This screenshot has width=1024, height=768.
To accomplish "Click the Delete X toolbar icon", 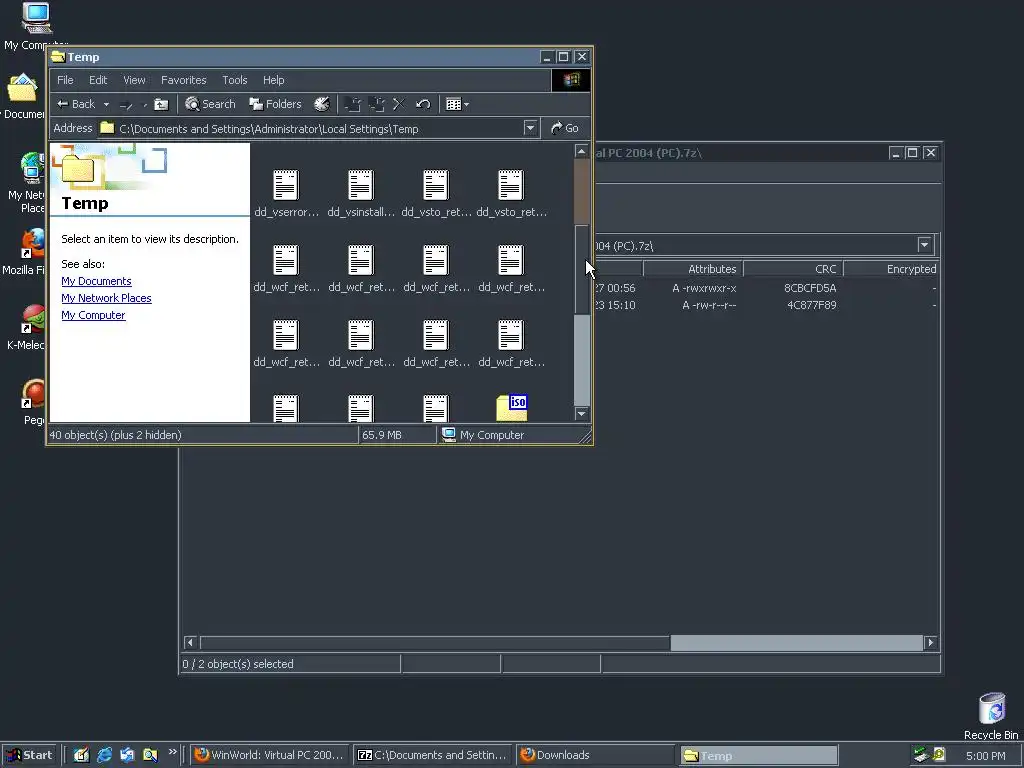I will 399,104.
